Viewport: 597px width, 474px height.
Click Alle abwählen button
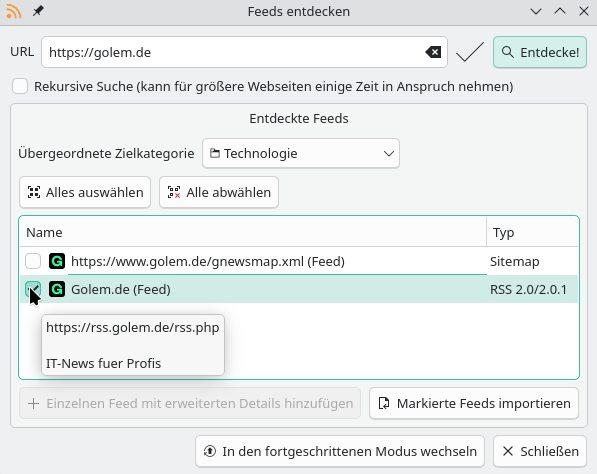tap(219, 192)
